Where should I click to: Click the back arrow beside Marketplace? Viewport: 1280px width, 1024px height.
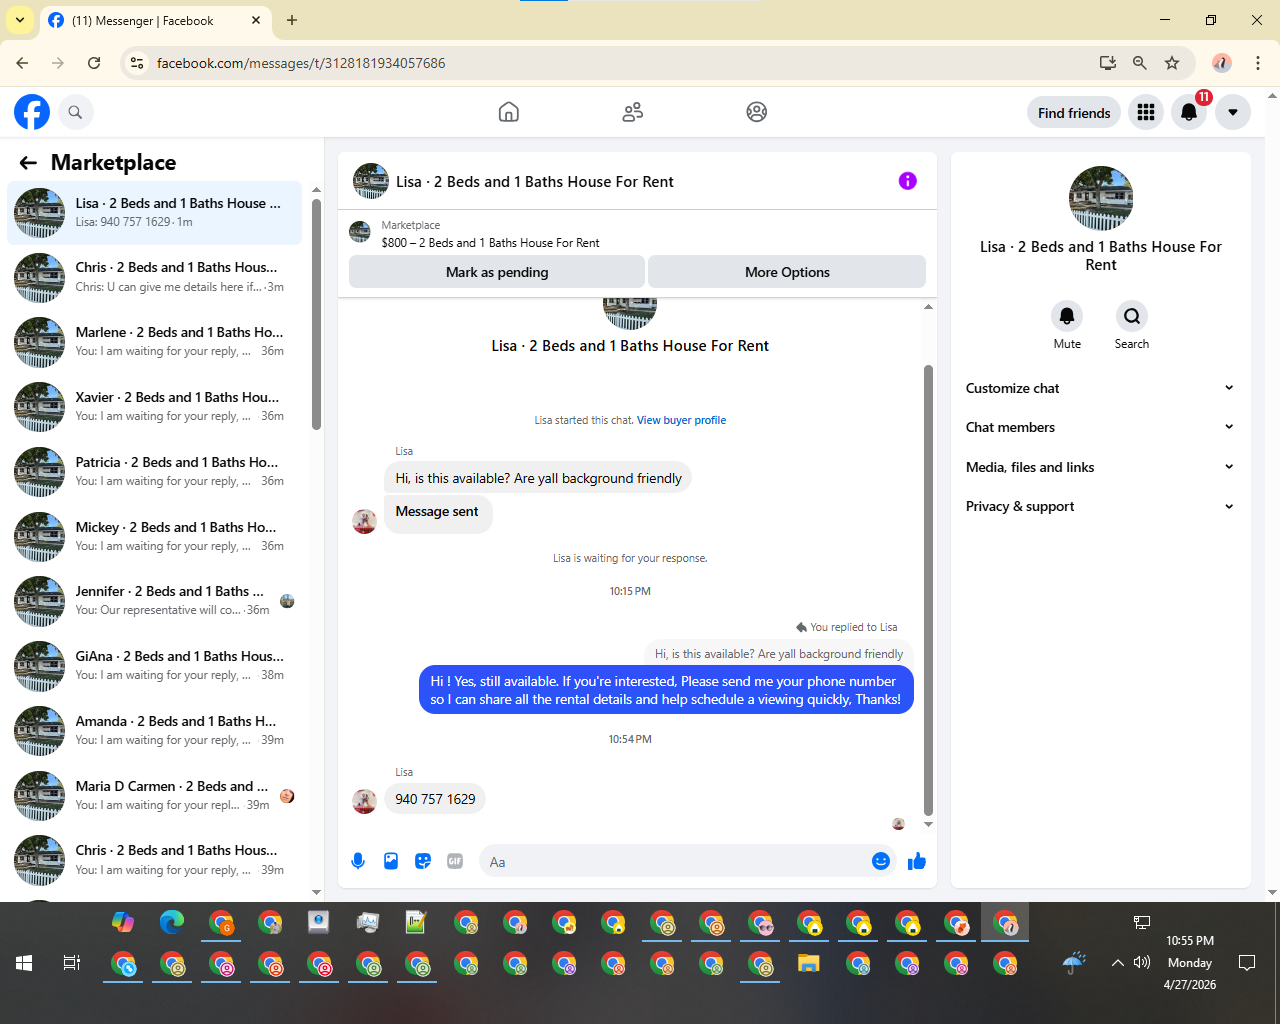coord(28,163)
